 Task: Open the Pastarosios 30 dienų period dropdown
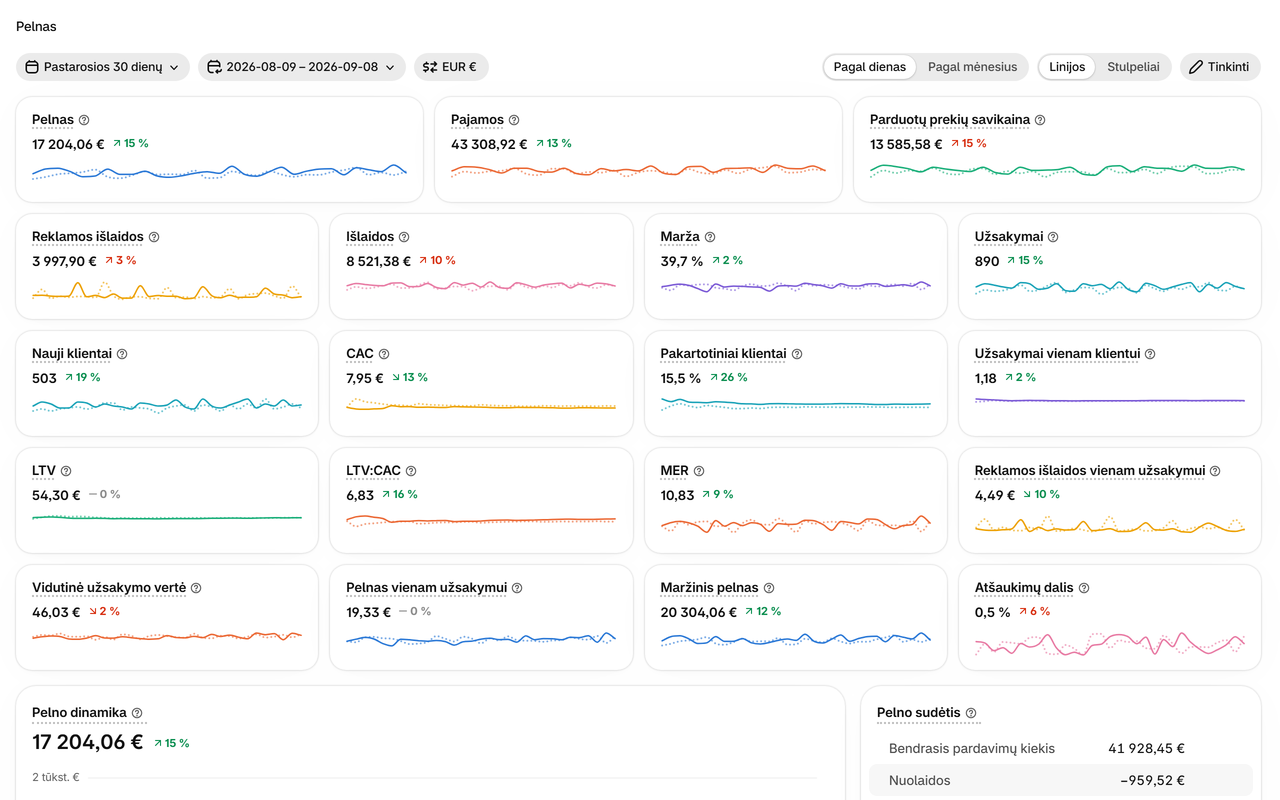point(103,67)
